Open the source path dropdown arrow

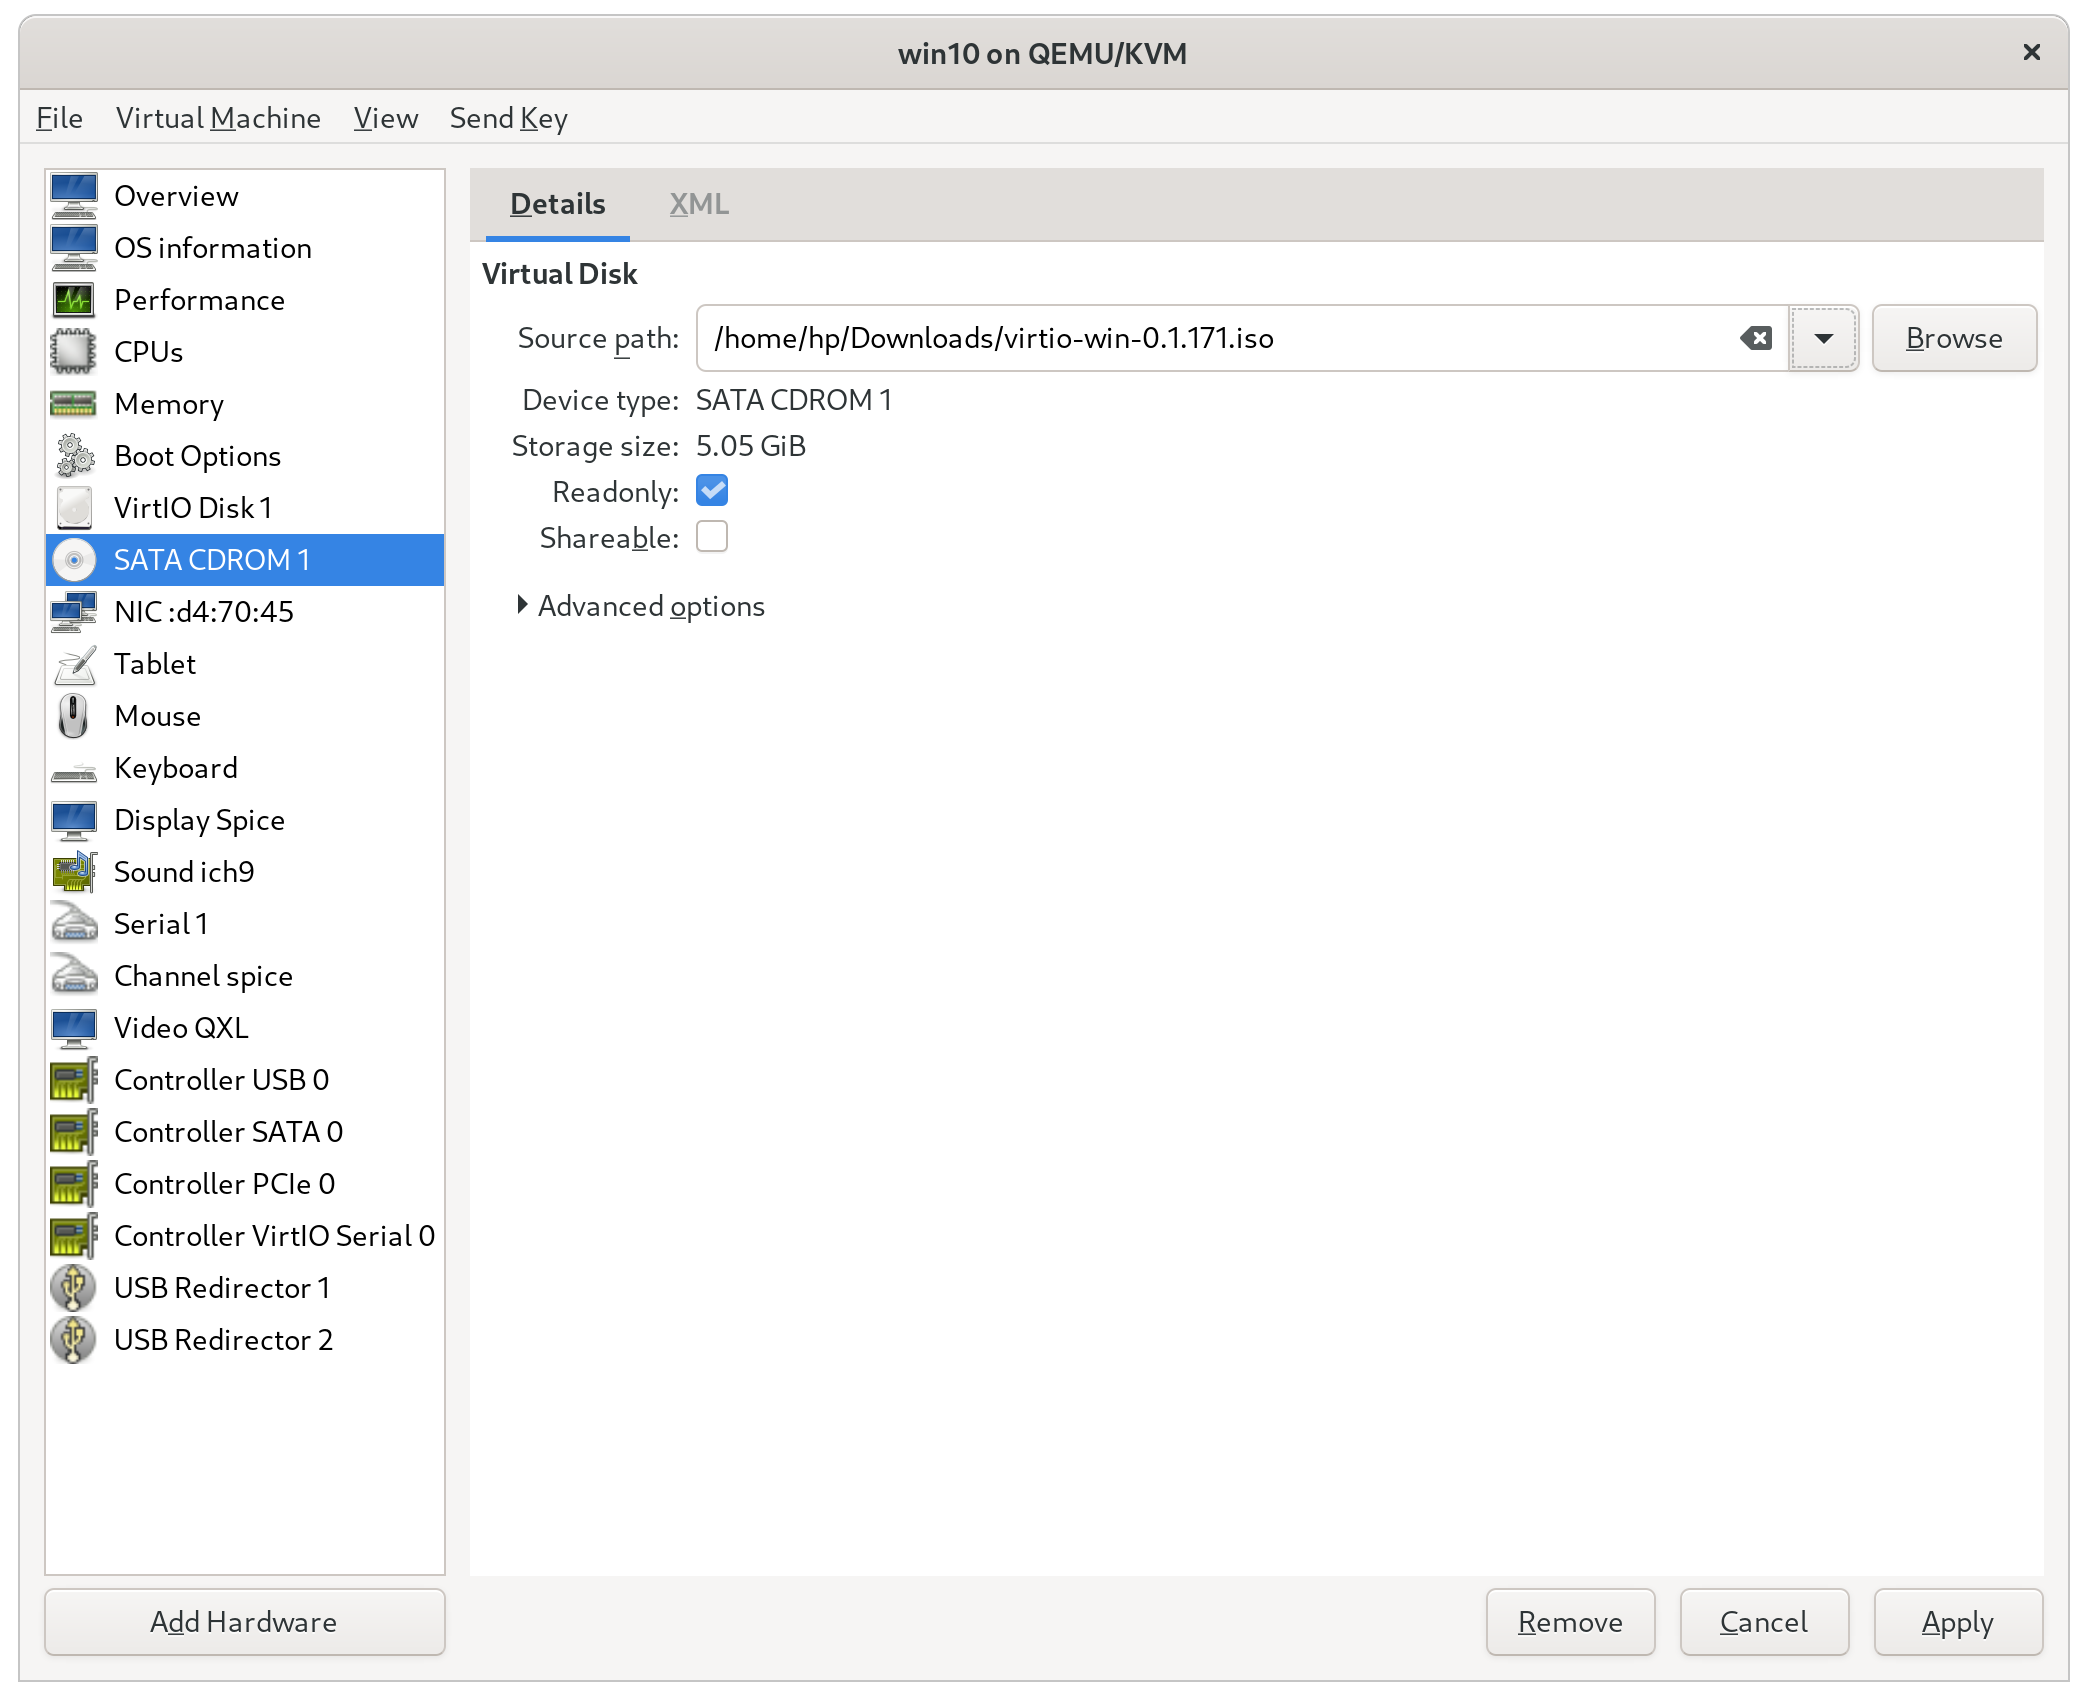(x=1822, y=338)
